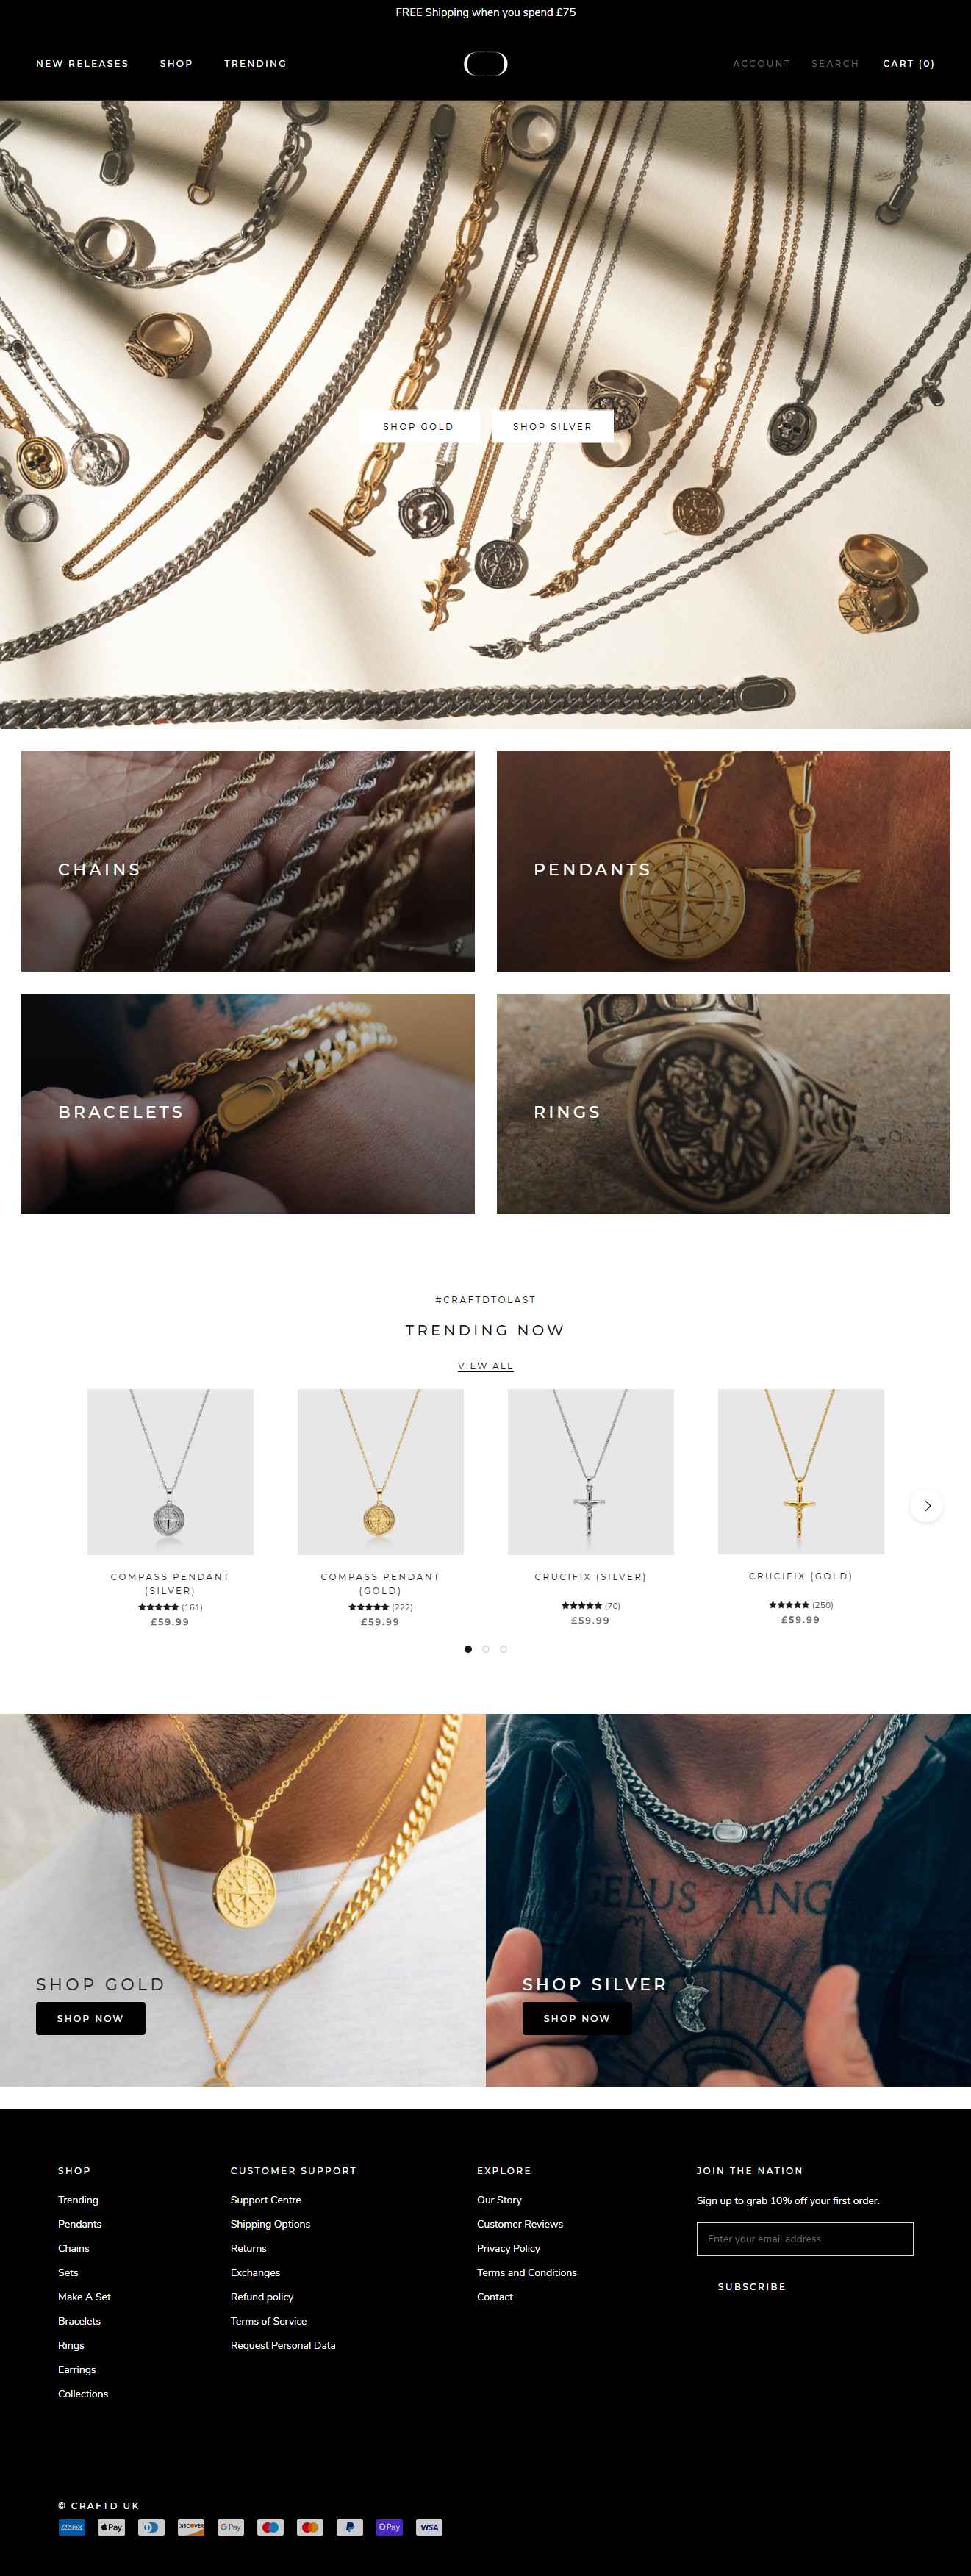
Task: Open the Crucifix (Gold) product thumbnail
Action: pyautogui.click(x=800, y=1471)
